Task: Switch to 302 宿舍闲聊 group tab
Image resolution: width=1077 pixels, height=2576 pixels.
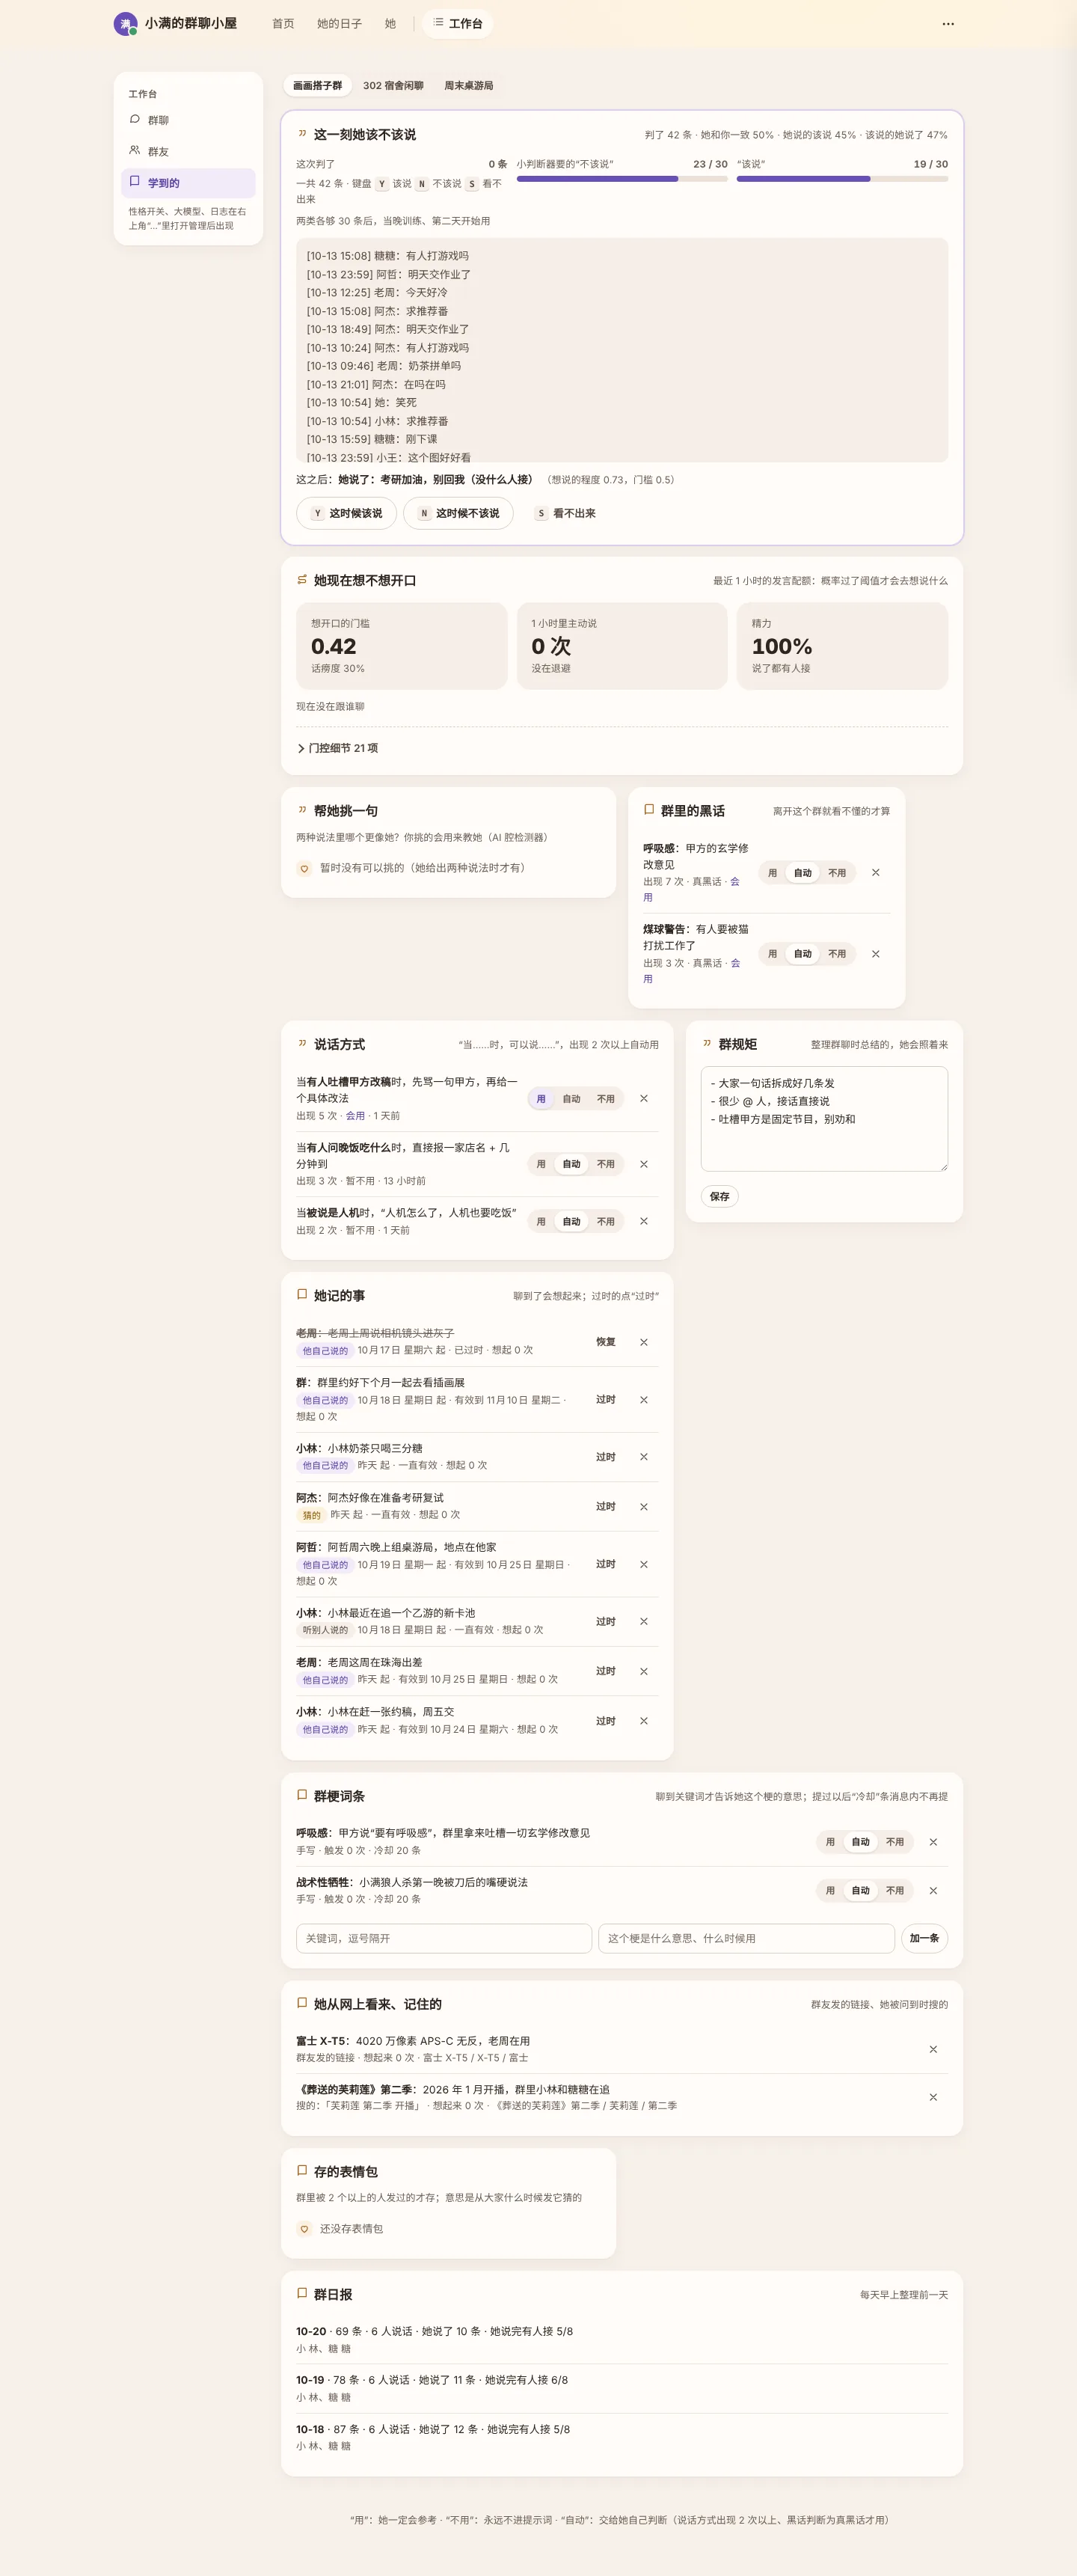Action: (393, 86)
